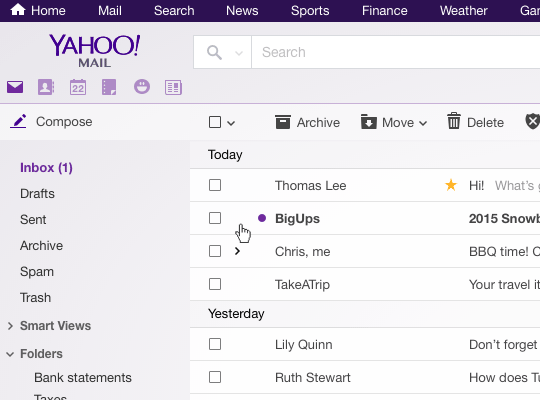
Task: Click the 'BBQ time!' subject text
Action: 498,252
